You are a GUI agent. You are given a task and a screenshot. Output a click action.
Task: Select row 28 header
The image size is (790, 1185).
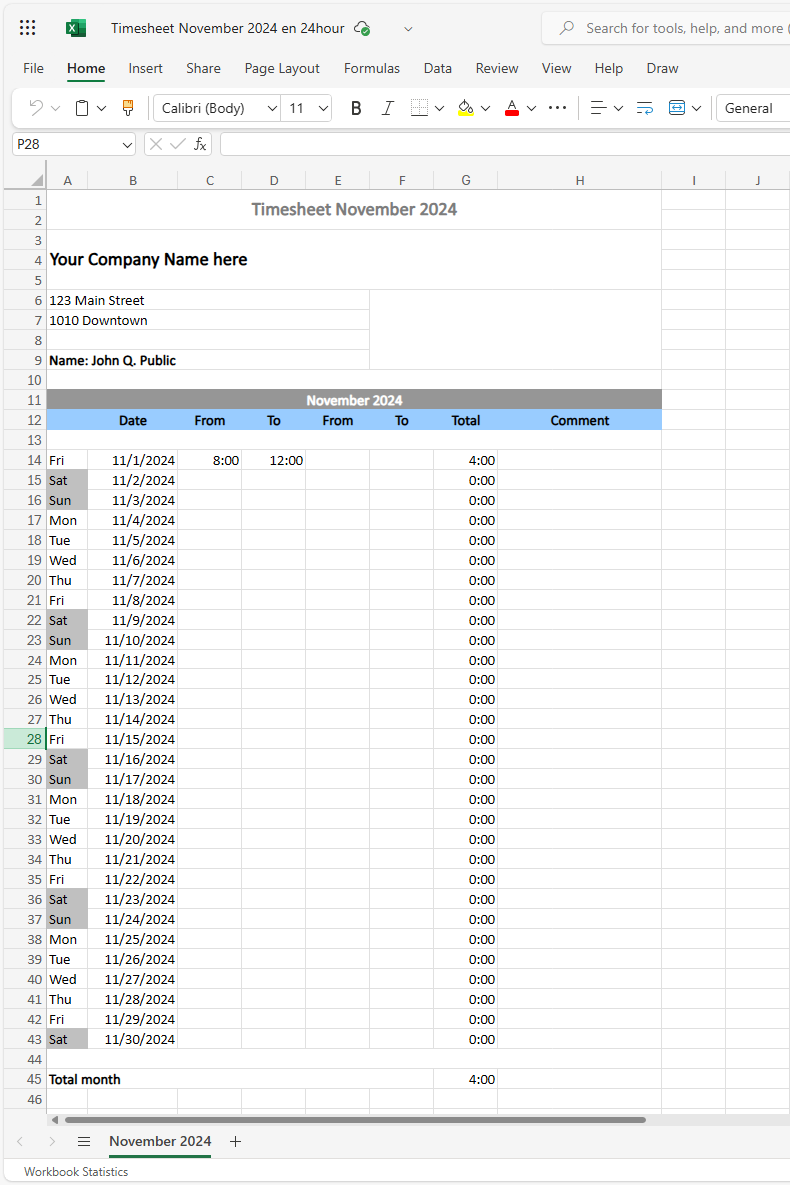(x=25, y=739)
